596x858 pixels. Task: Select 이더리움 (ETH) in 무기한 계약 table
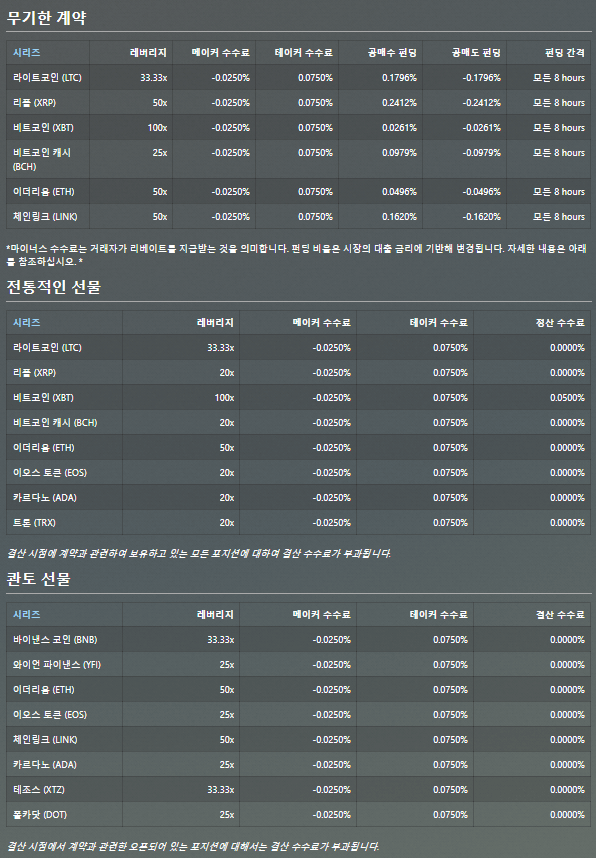pyautogui.click(x=44, y=192)
